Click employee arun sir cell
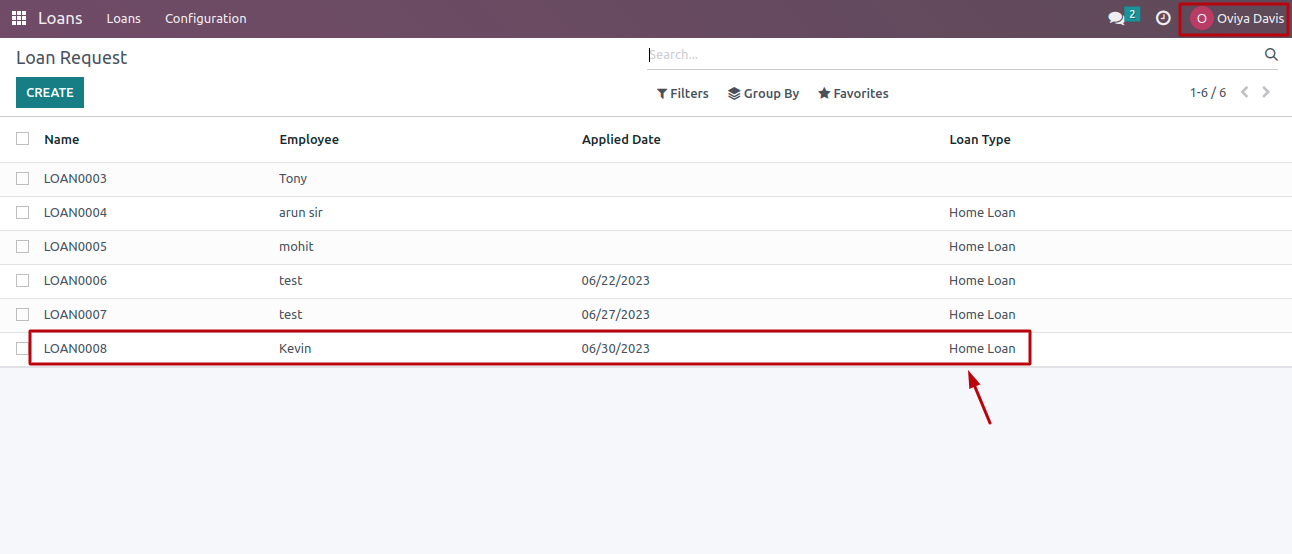Image resolution: width=1292 pixels, height=554 pixels. pyautogui.click(x=301, y=212)
